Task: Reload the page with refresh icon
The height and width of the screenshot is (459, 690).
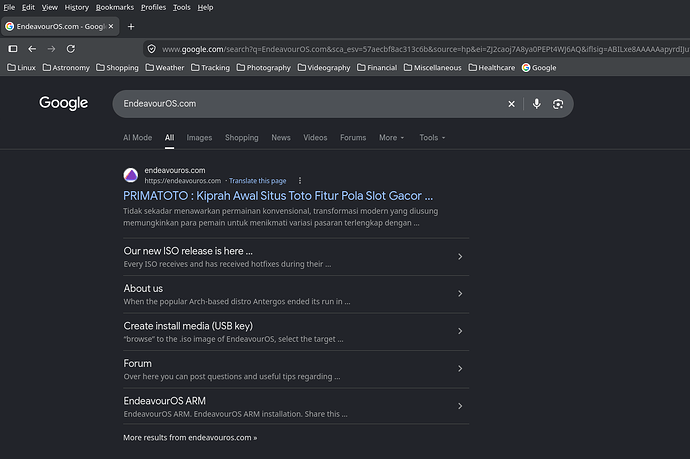Action: click(71, 49)
